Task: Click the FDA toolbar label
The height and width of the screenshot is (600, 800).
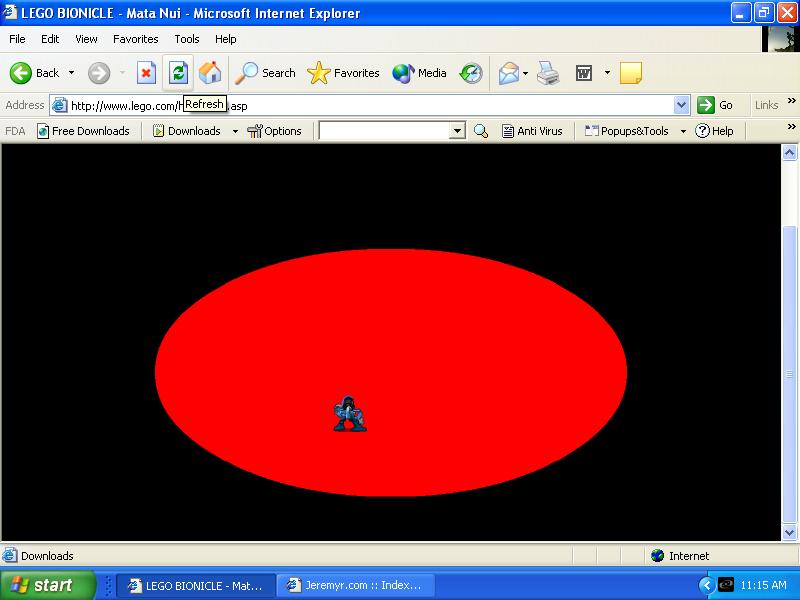Action: 15,131
